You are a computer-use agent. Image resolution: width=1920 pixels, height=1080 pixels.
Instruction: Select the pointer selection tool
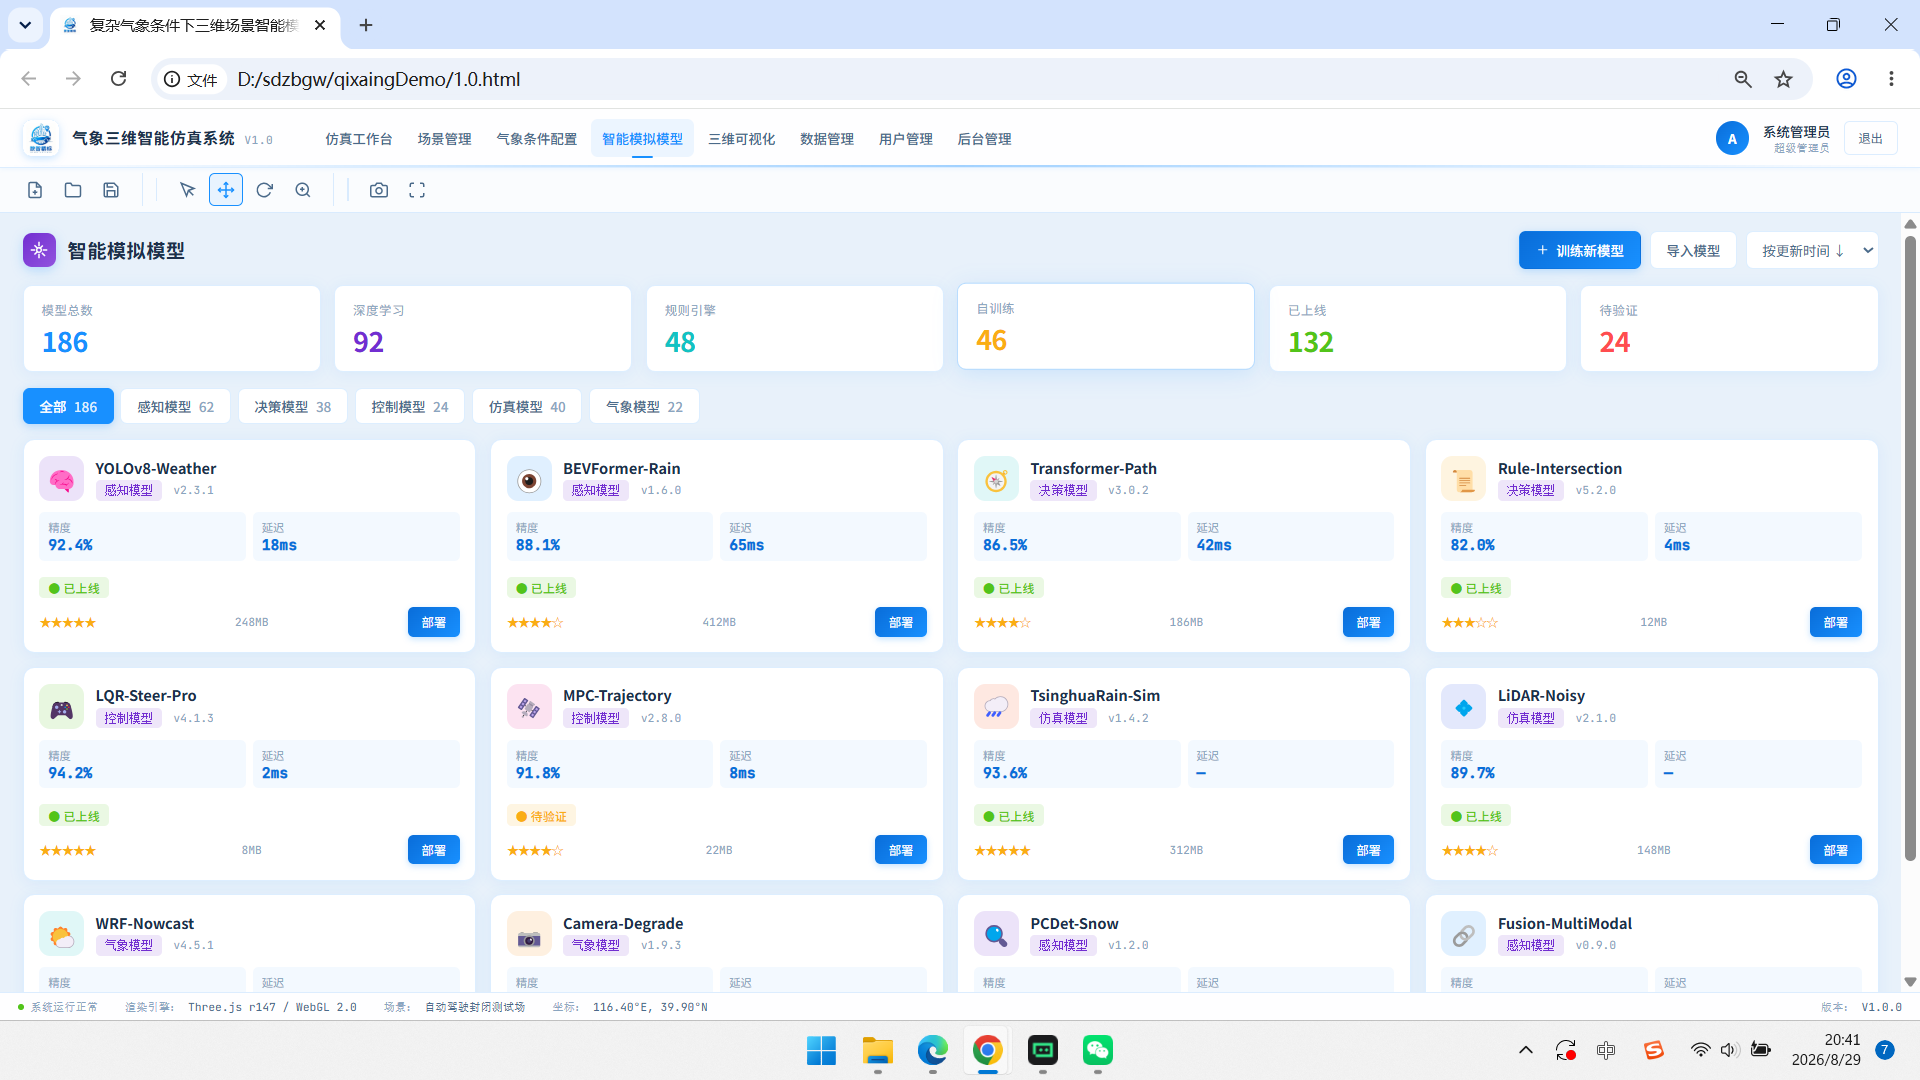click(187, 190)
